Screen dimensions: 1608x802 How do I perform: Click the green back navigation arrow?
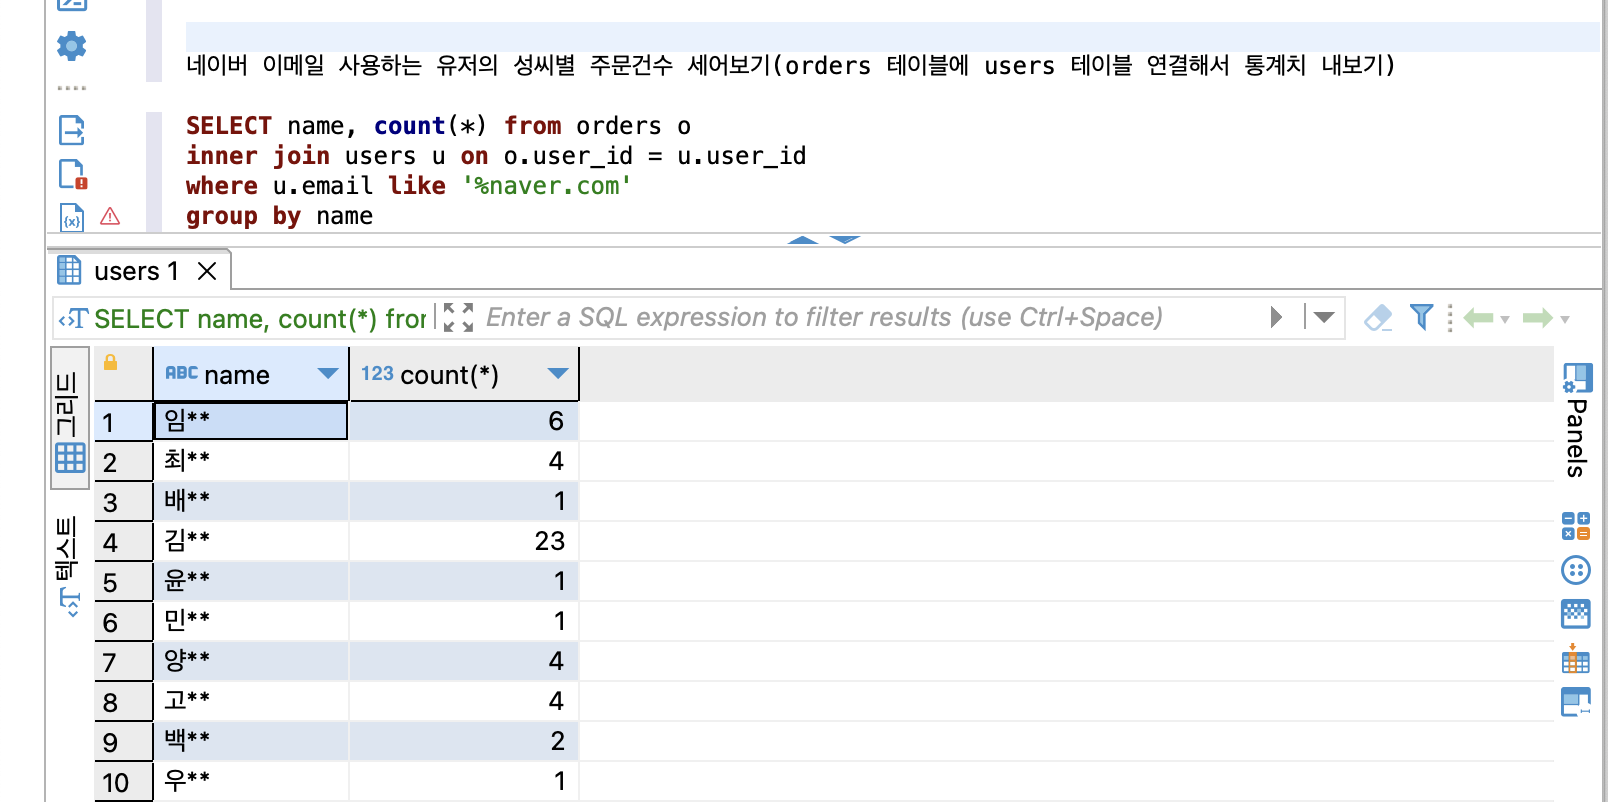[x=1478, y=318]
